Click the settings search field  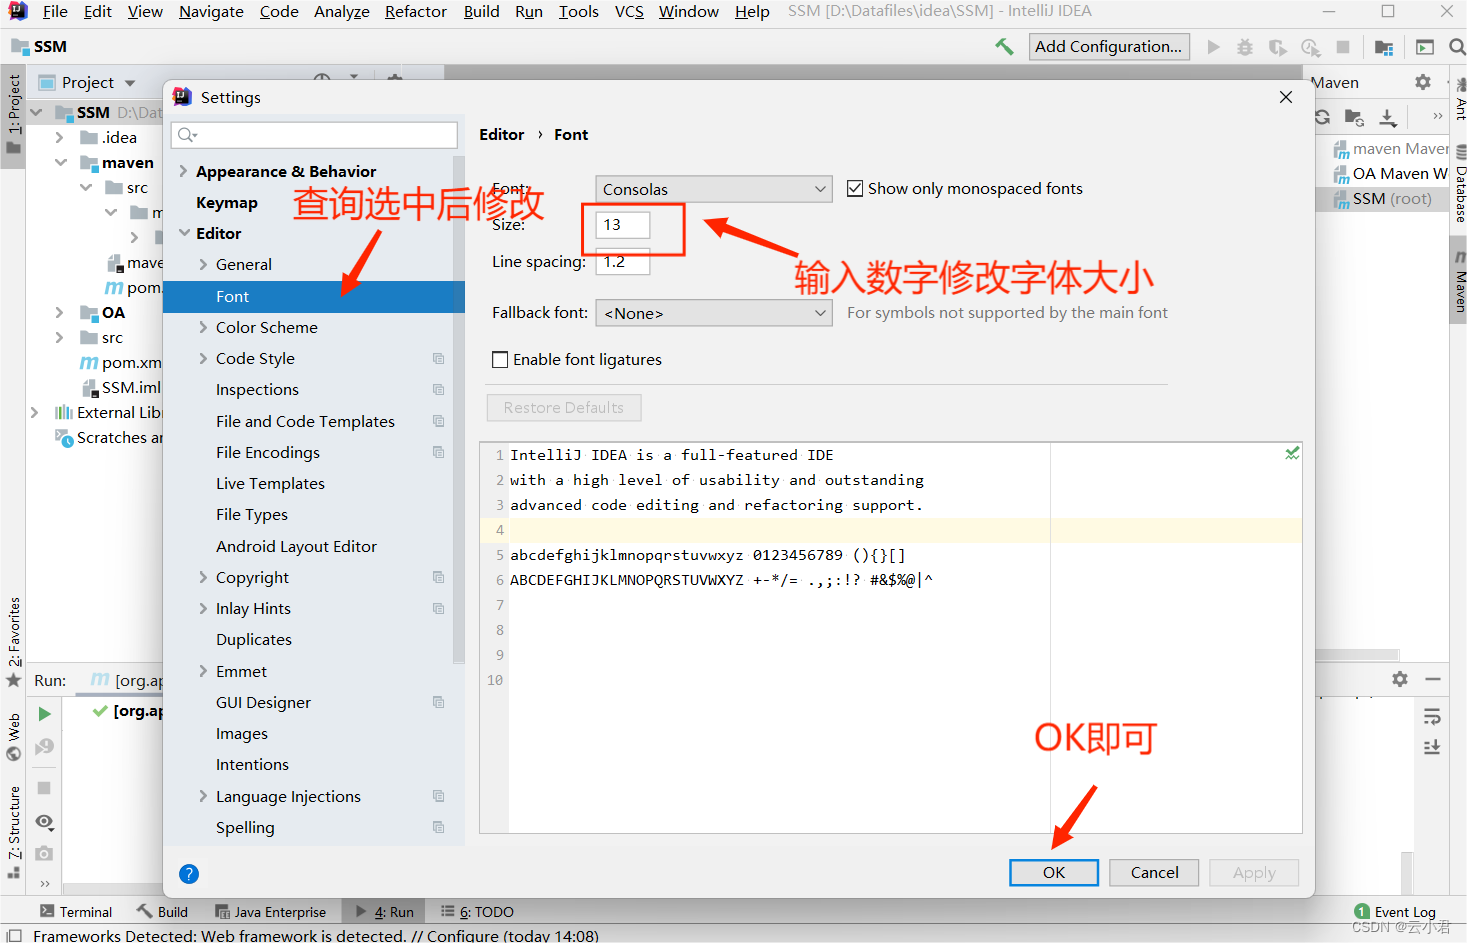click(315, 135)
